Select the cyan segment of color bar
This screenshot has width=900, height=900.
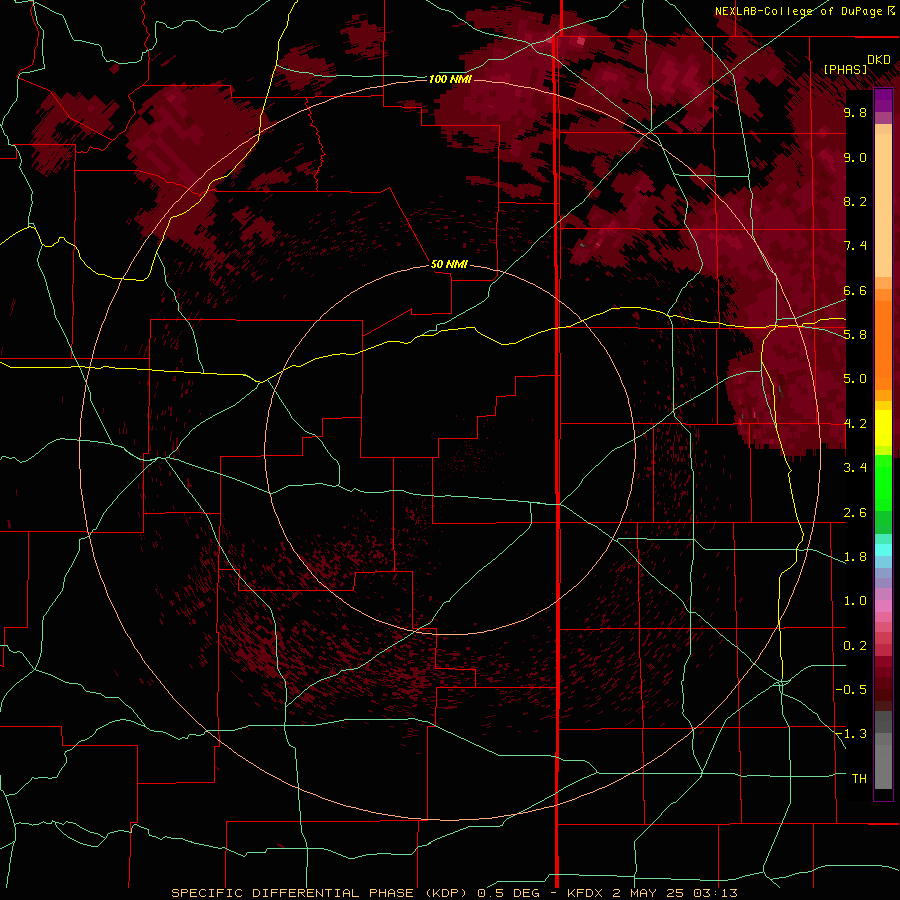tap(883, 550)
